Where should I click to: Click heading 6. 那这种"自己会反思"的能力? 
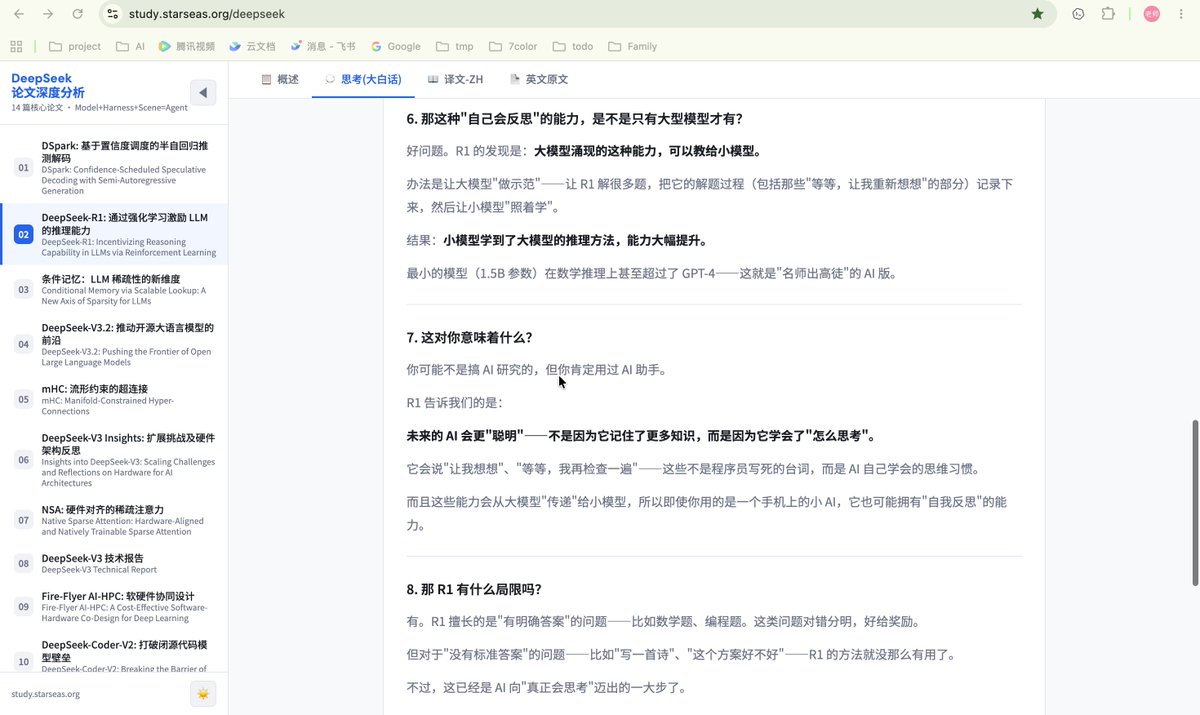574,119
